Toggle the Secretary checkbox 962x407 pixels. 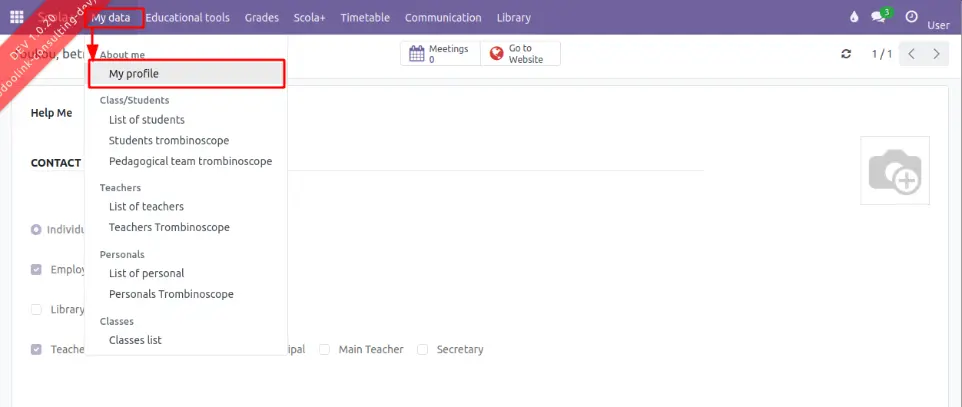[423, 350]
